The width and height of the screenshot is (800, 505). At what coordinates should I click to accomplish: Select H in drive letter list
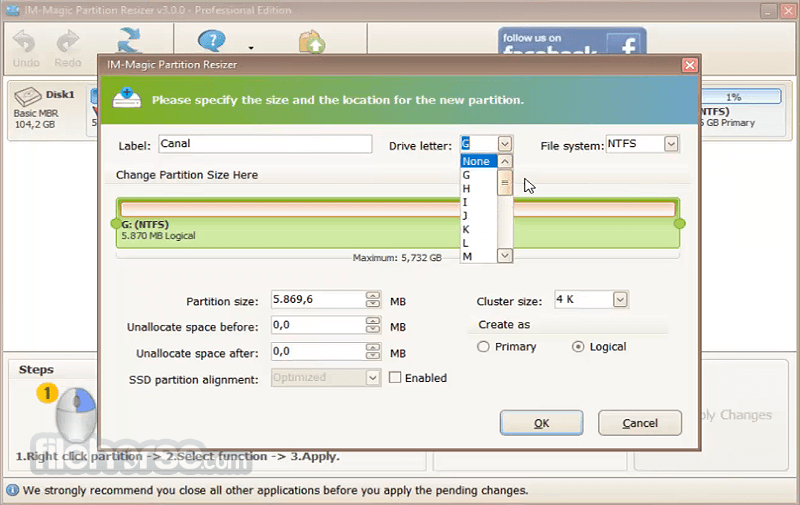[479, 189]
